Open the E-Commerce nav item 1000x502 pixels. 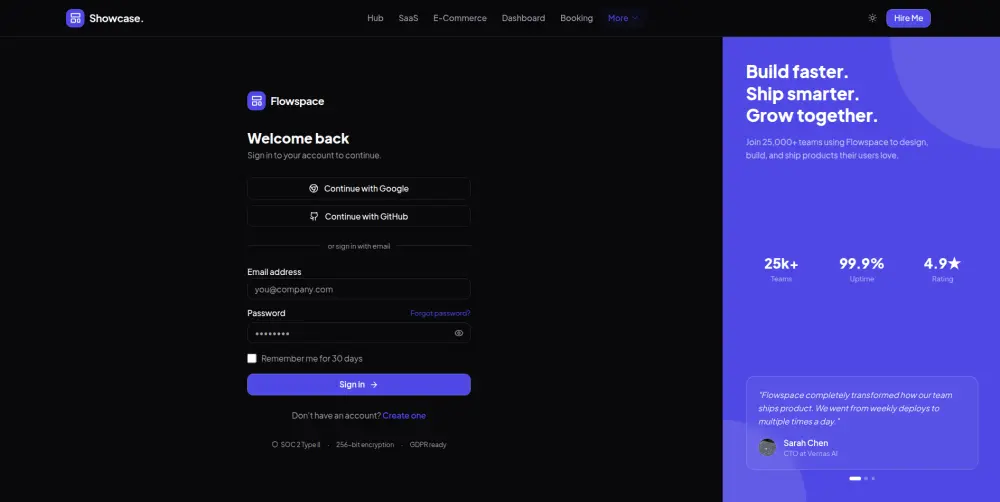point(460,18)
